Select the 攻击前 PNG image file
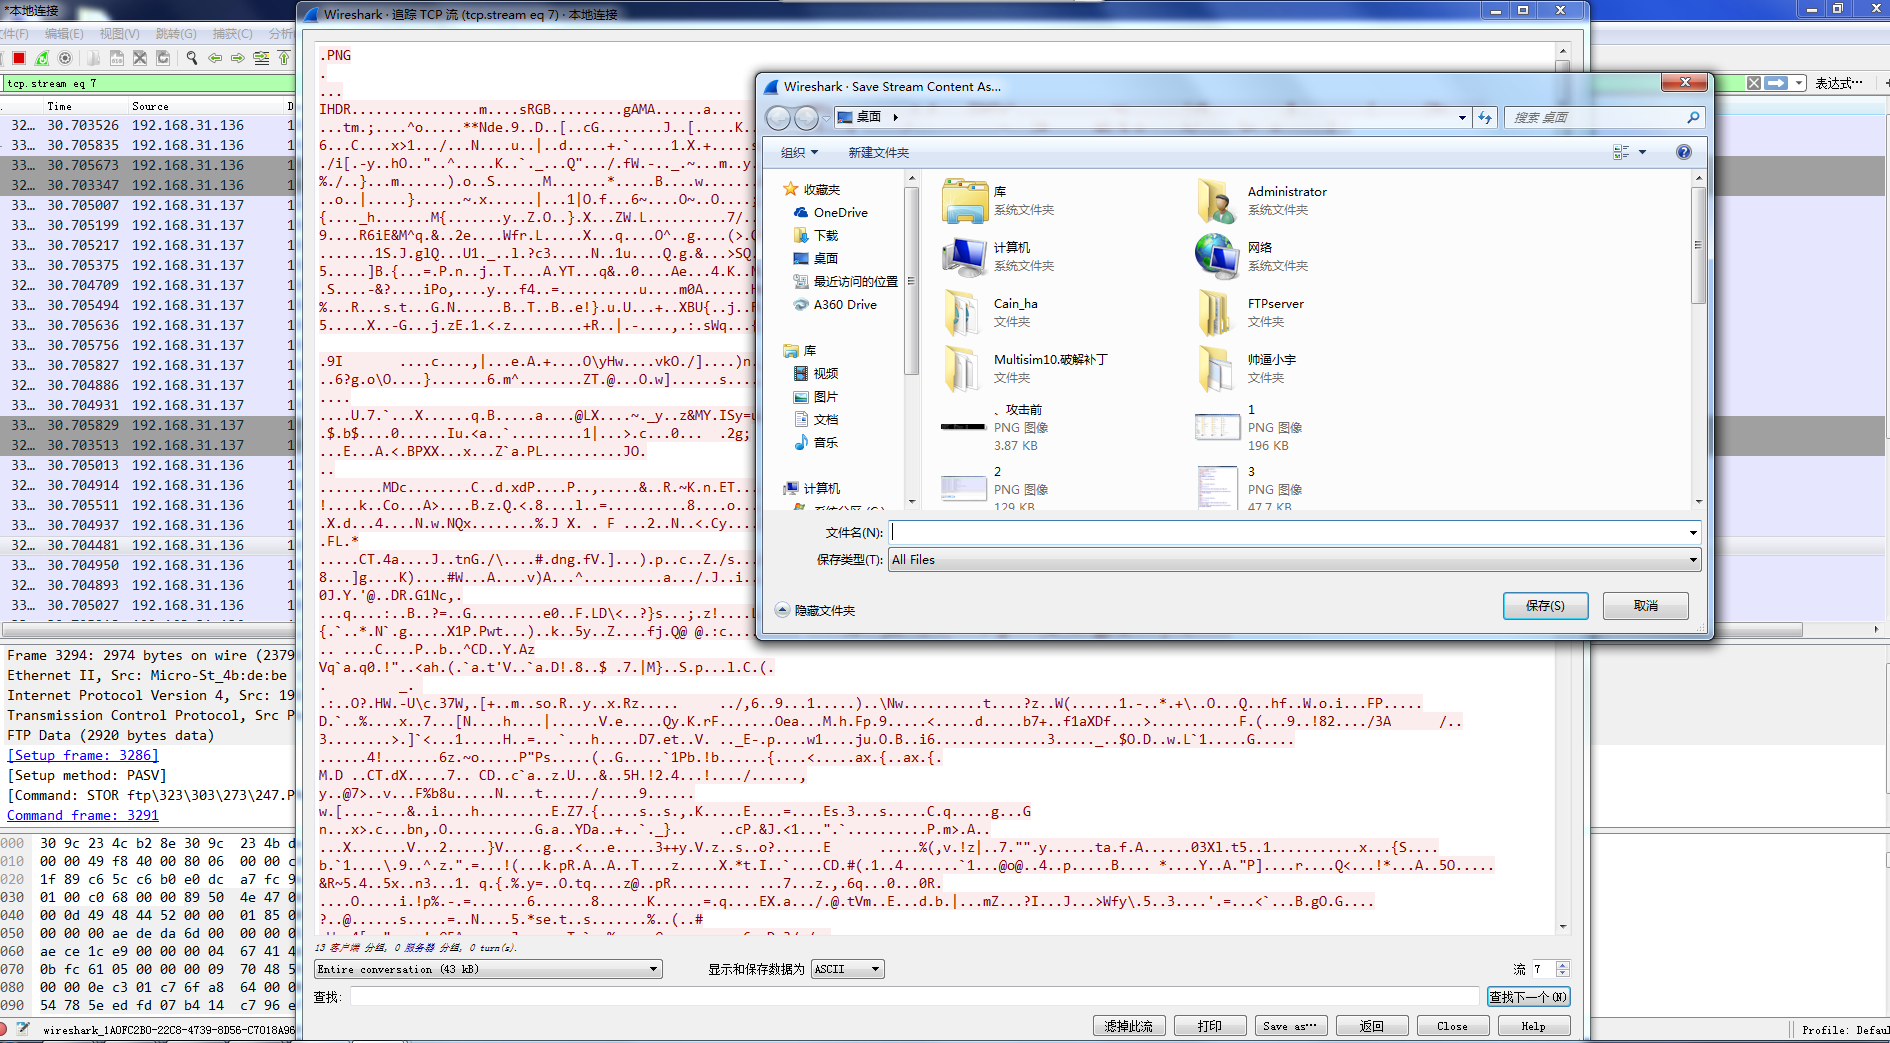The height and width of the screenshot is (1043, 1890). pyautogui.click(x=995, y=428)
